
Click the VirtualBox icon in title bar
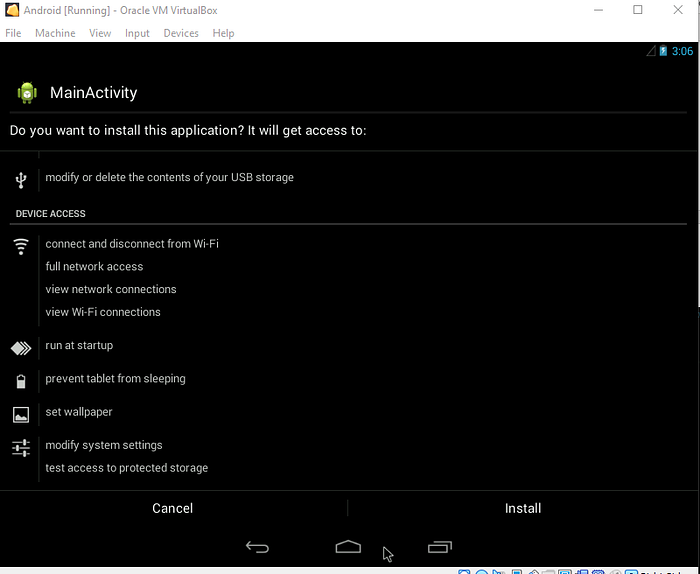(x=12, y=10)
